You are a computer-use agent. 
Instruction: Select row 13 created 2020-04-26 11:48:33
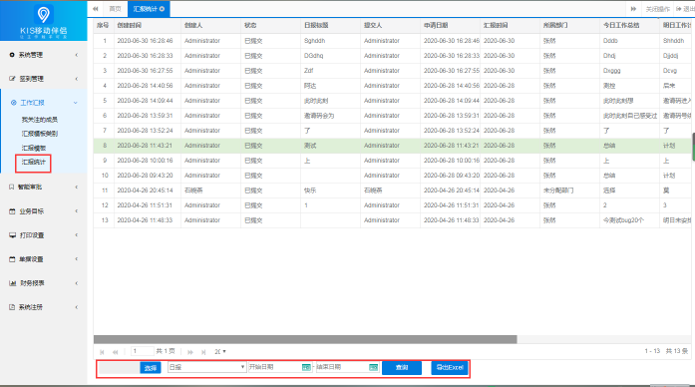click(x=392, y=220)
